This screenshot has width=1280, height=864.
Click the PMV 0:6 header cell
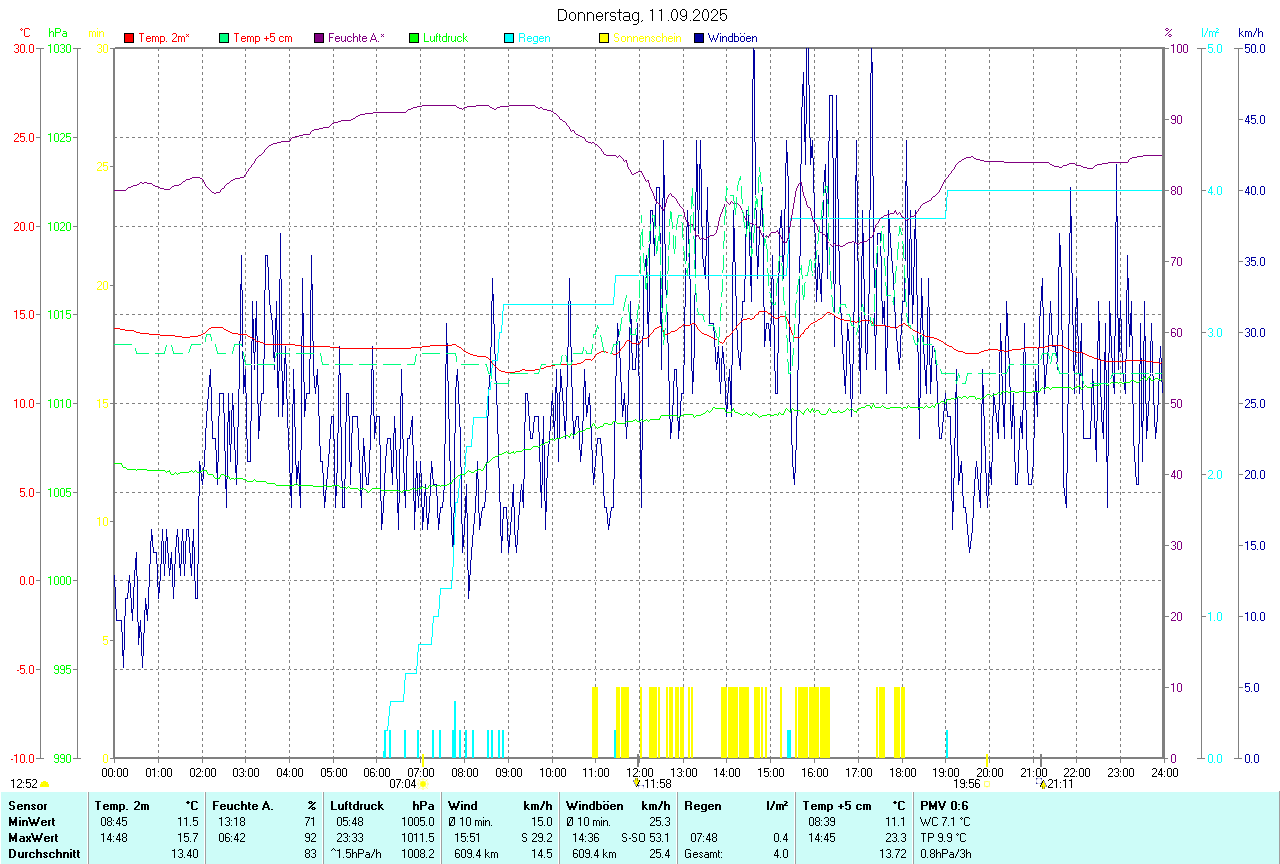(943, 805)
